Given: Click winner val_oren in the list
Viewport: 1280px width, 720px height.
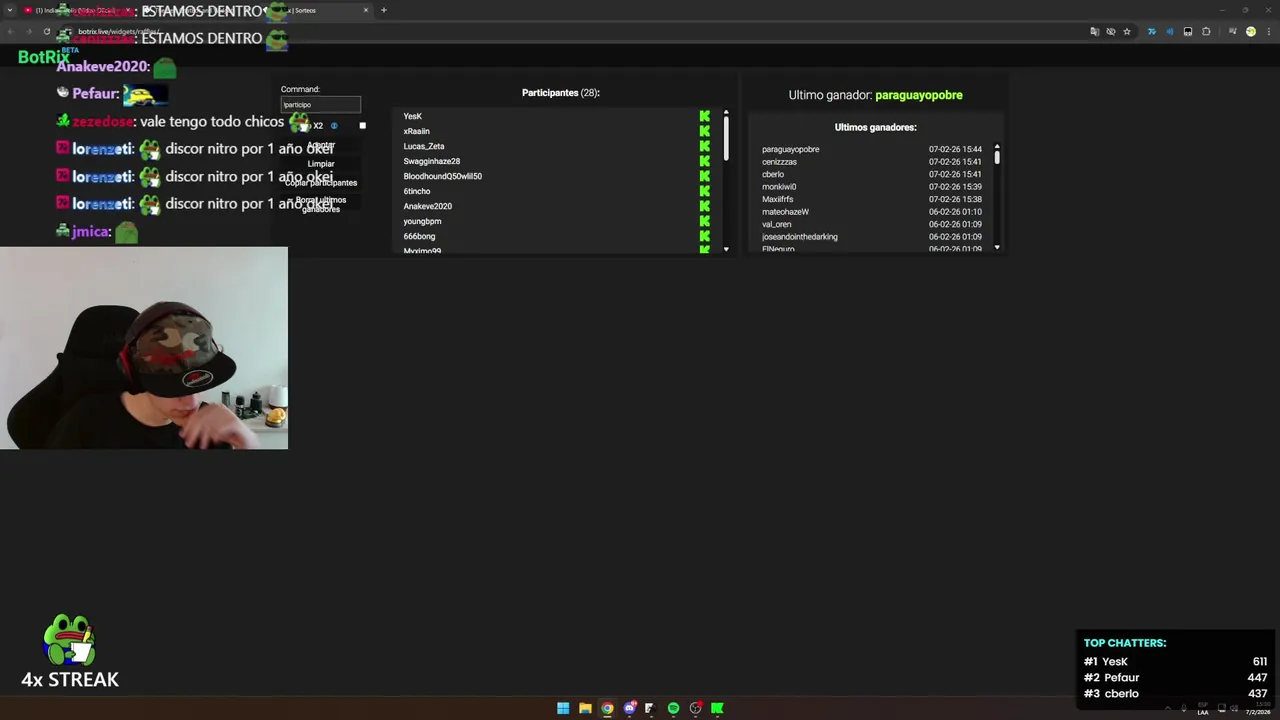Looking at the screenshot, I should point(776,224).
